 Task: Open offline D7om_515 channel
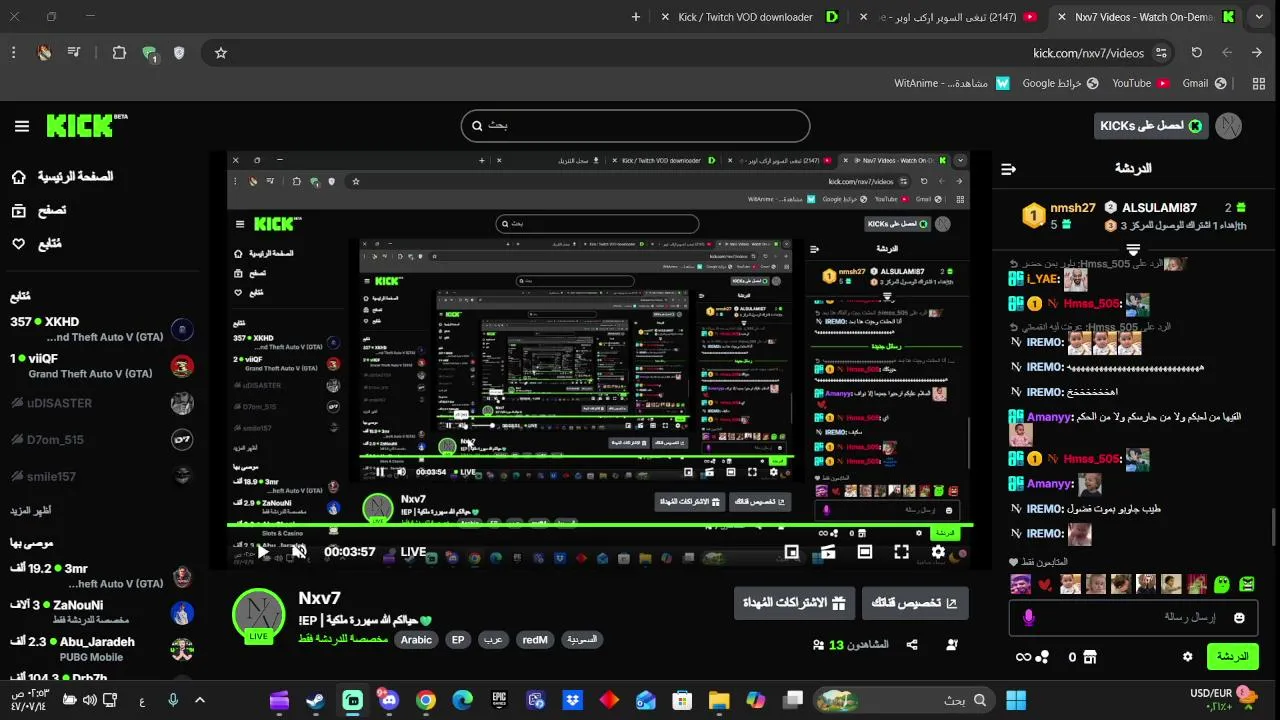pyautogui.click(x=100, y=440)
